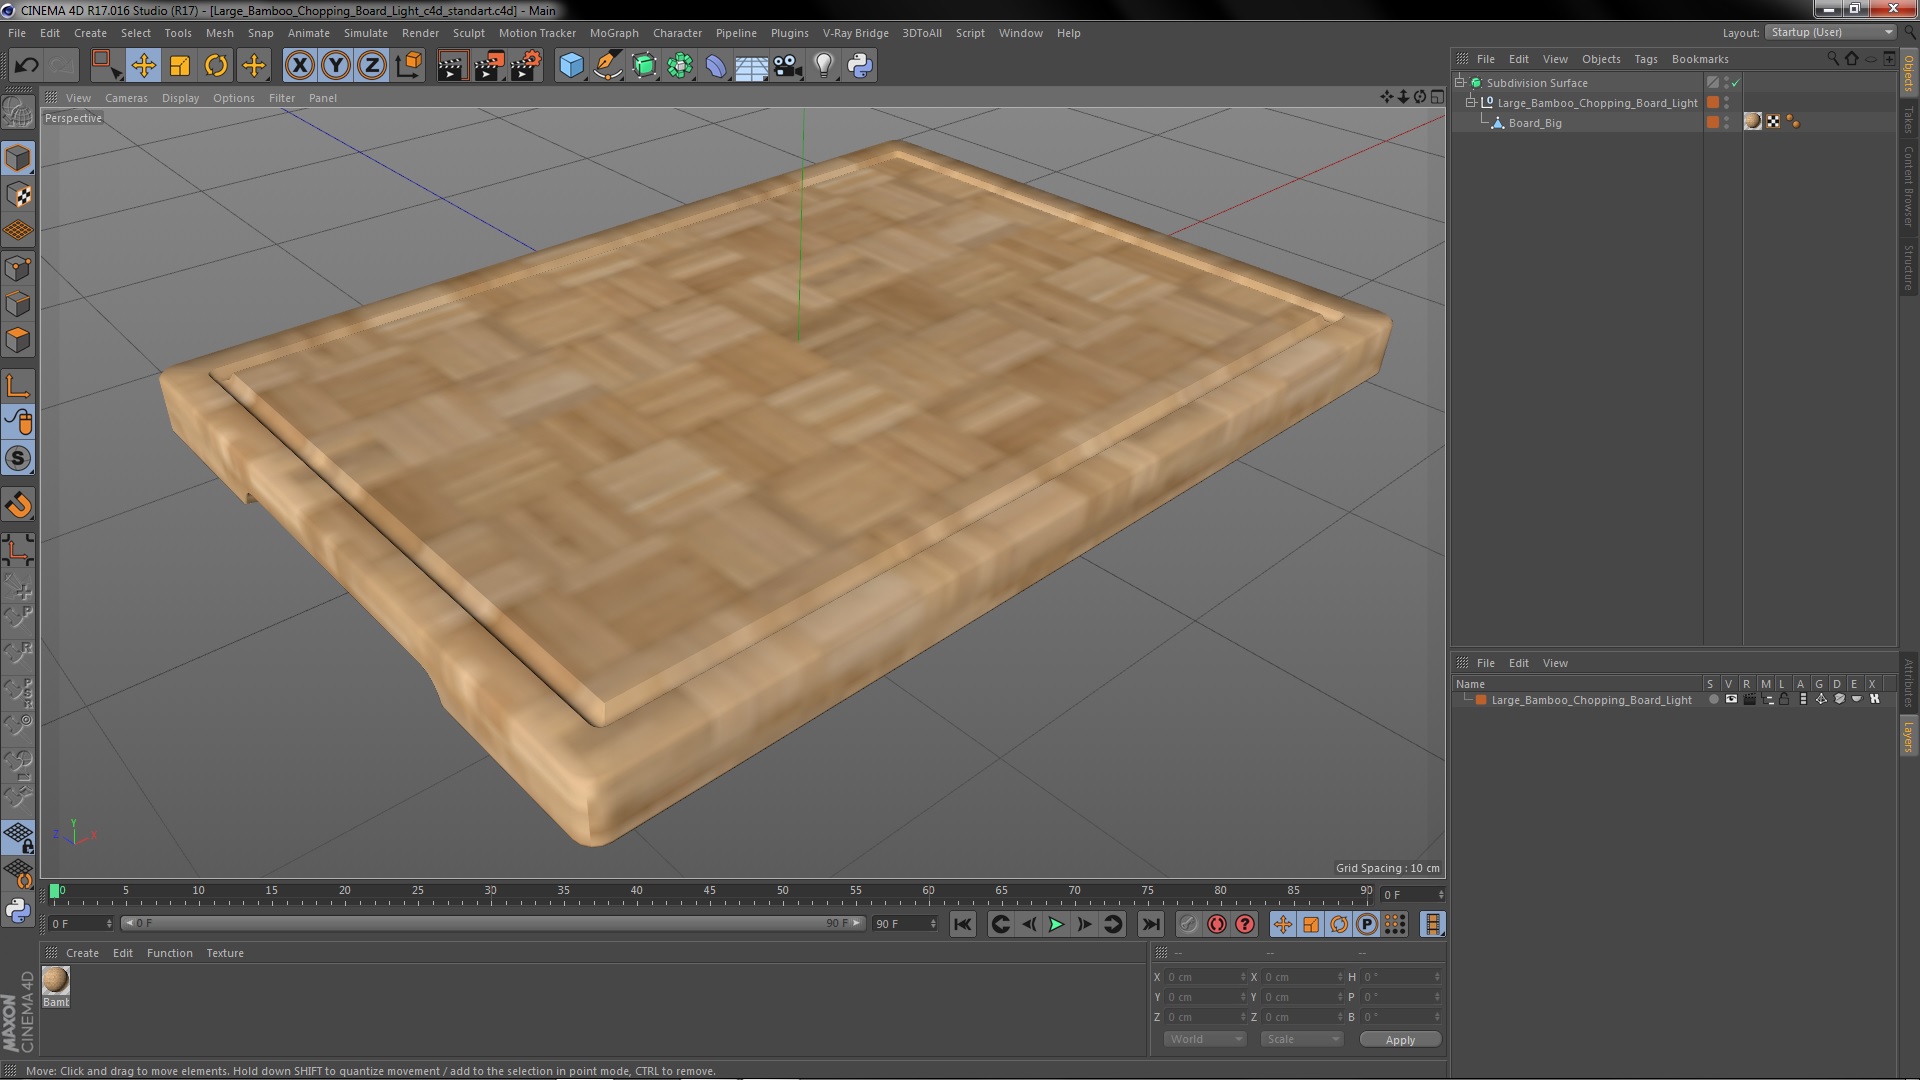Screen dimensions: 1920x1080
Task: Switch to Texture mode in sidebar
Action: coord(18,195)
